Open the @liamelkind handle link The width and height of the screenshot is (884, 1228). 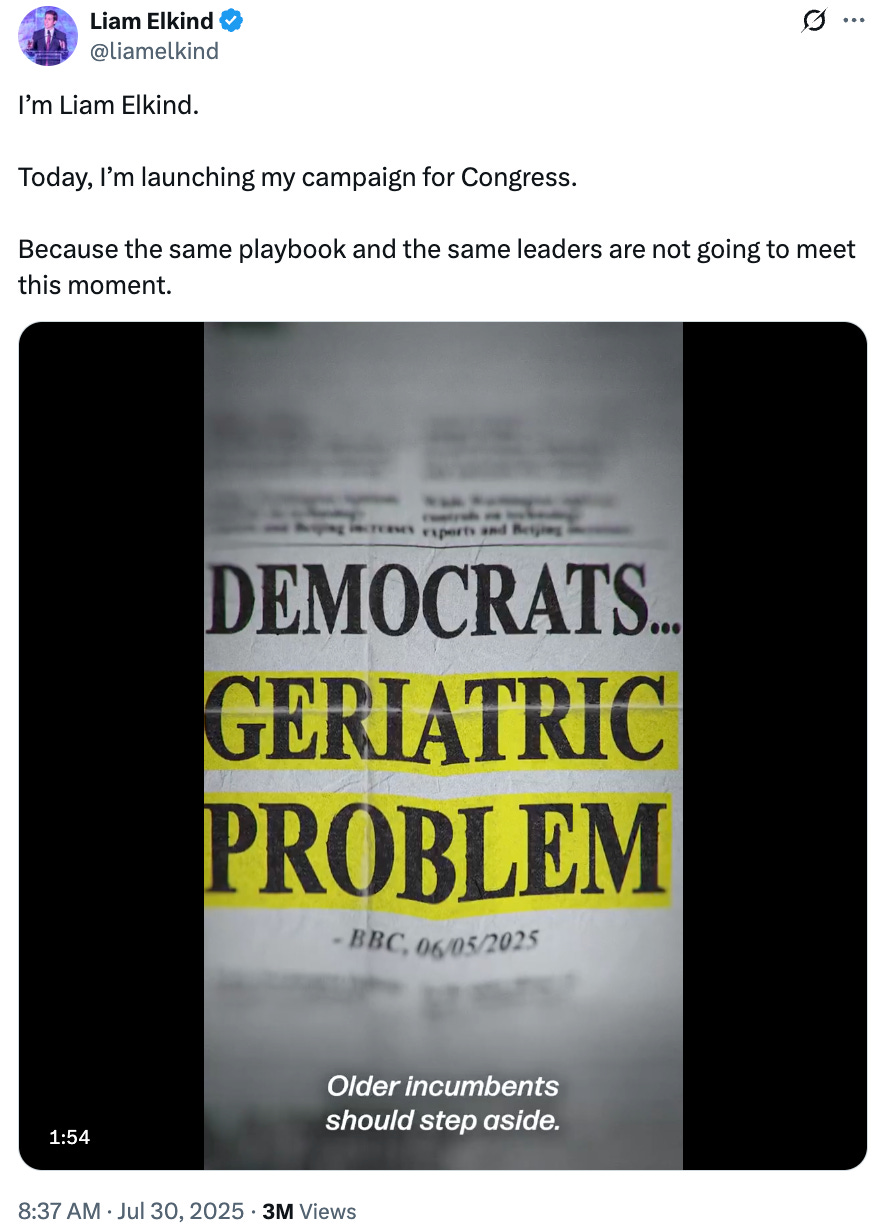pos(154,51)
